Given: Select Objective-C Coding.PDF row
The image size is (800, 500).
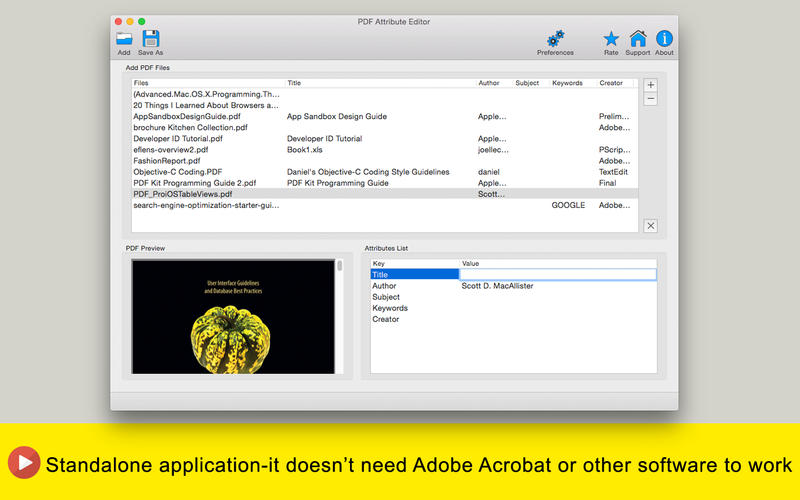Looking at the screenshot, I should coord(385,172).
